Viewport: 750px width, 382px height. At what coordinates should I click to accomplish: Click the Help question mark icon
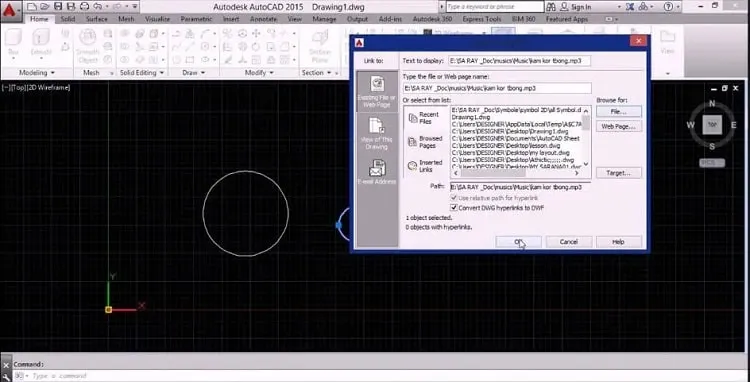[x=668, y=7]
